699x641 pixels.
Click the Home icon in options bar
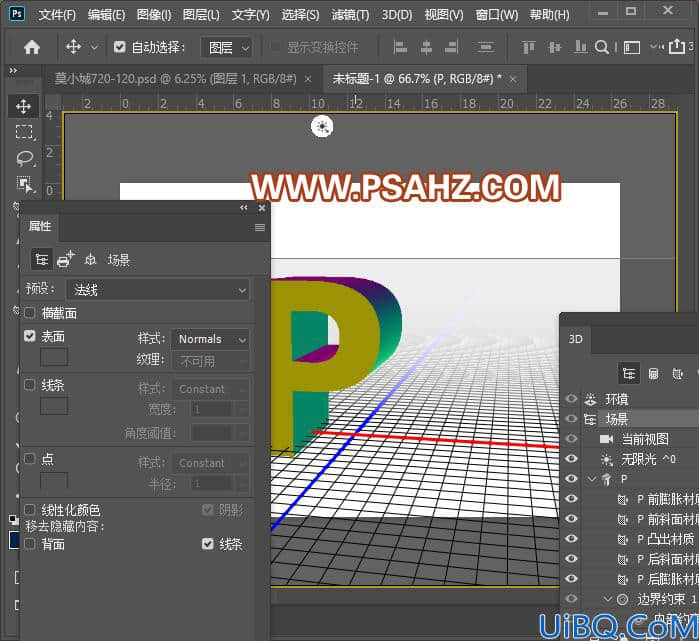click(32, 47)
